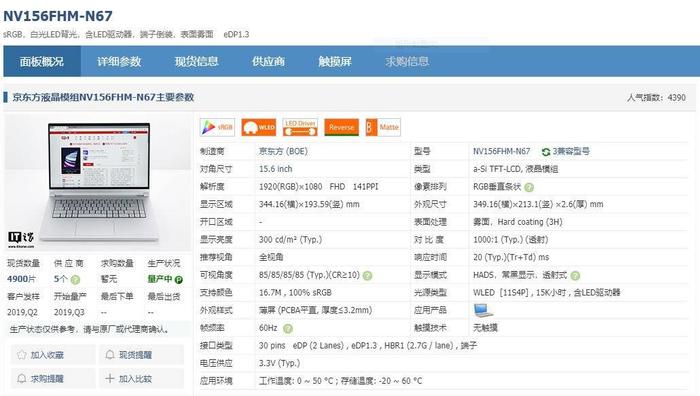Click the 344.16(横)×193.59(竖) mm display area value

tap(309, 204)
